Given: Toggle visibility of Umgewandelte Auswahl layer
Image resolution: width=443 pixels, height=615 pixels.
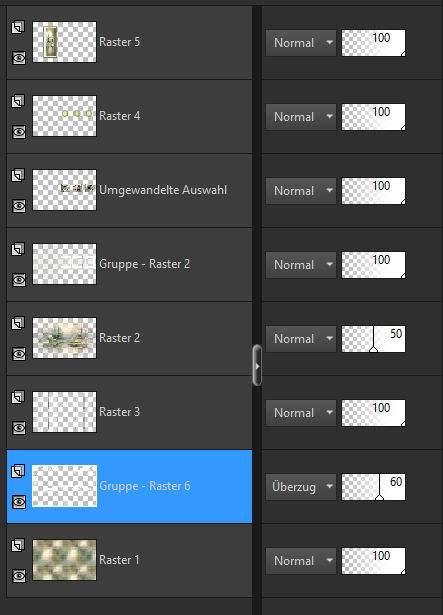Looking at the screenshot, I should pyautogui.click(x=19, y=206).
